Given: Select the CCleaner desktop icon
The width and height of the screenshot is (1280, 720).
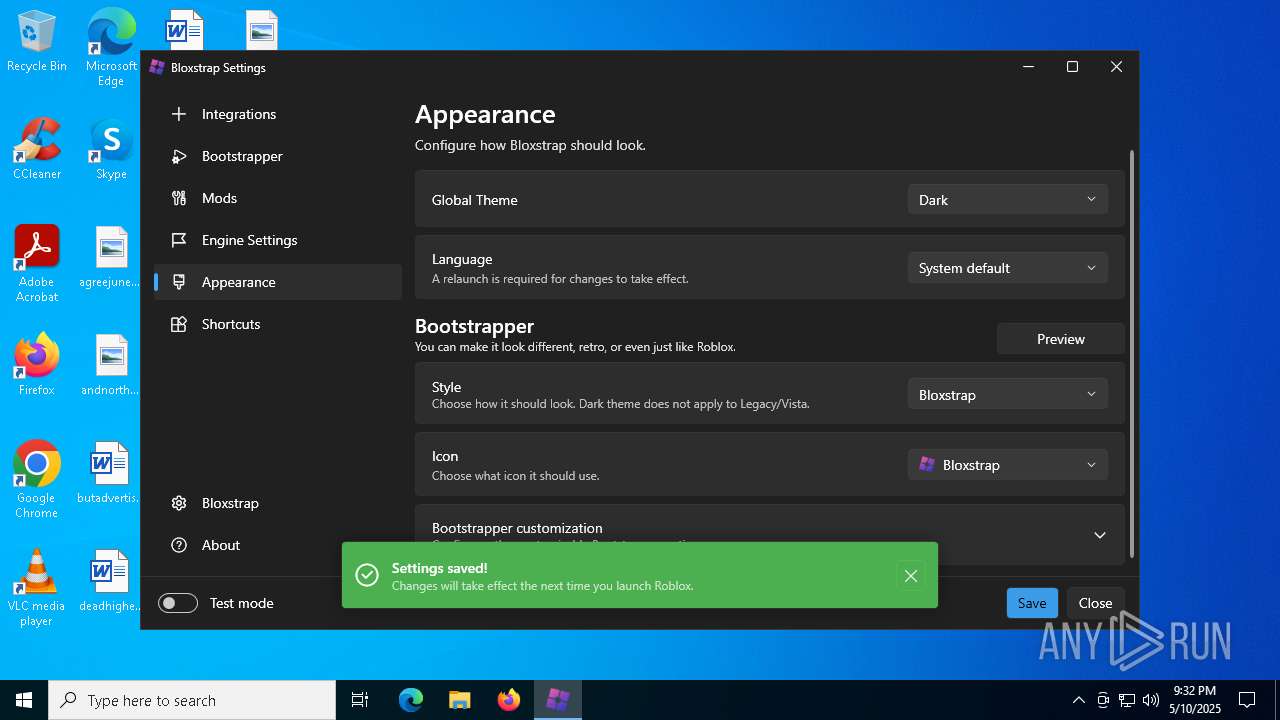Looking at the screenshot, I should pyautogui.click(x=37, y=150).
